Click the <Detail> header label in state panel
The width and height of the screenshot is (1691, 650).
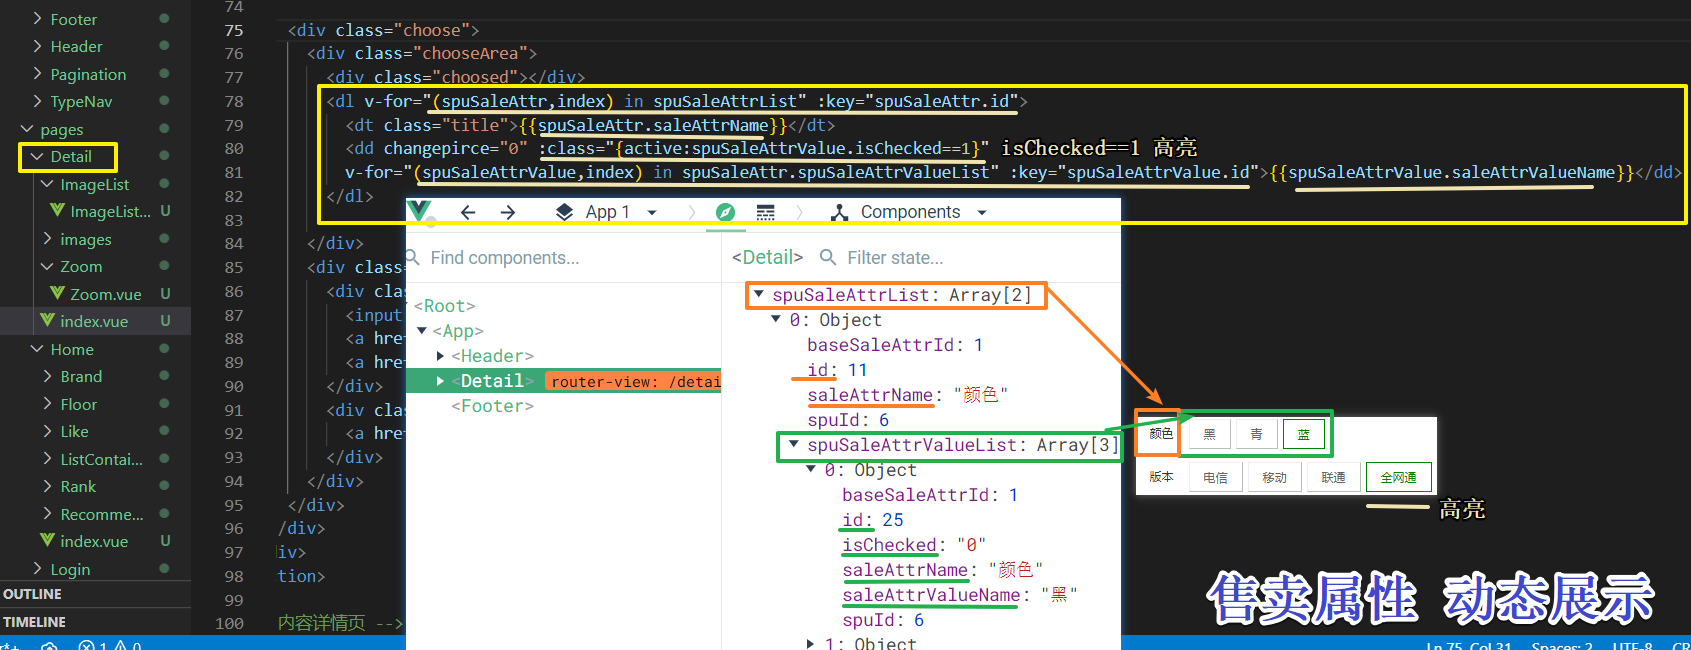click(767, 257)
